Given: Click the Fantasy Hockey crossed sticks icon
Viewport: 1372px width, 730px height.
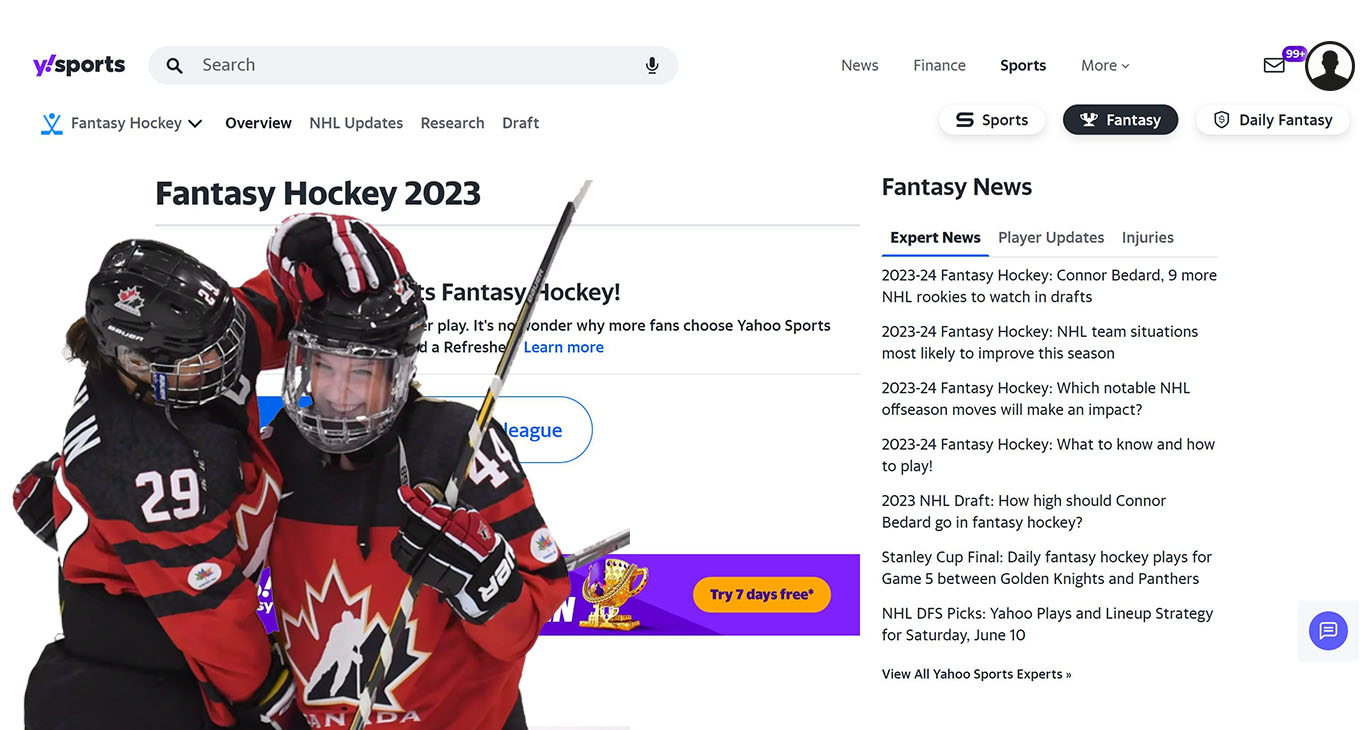Looking at the screenshot, I should (52, 123).
